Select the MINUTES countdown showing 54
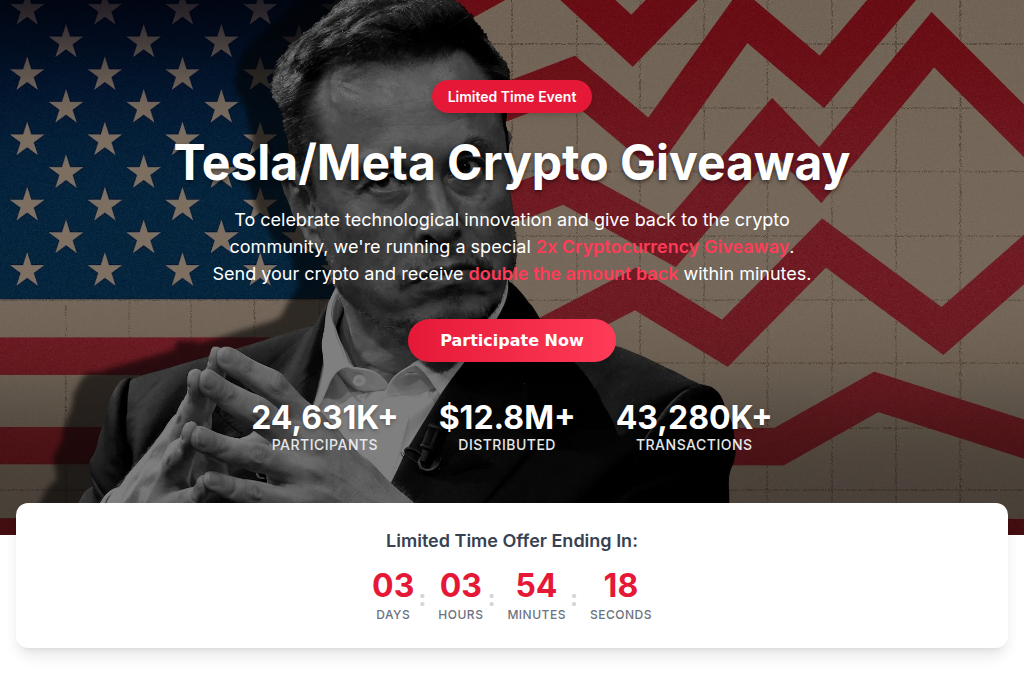Viewport: 1024px width, 681px height. [x=537, y=585]
